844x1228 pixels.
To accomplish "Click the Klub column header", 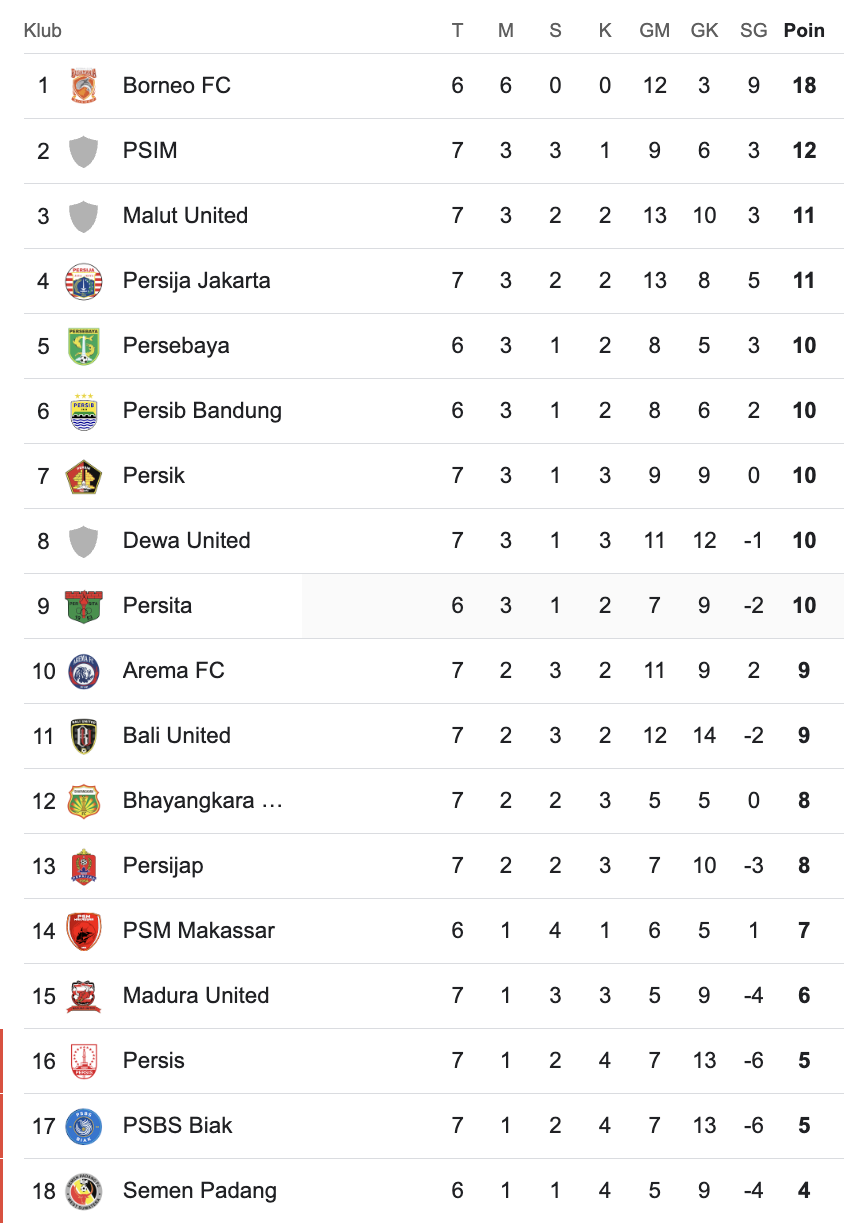I will [43, 30].
